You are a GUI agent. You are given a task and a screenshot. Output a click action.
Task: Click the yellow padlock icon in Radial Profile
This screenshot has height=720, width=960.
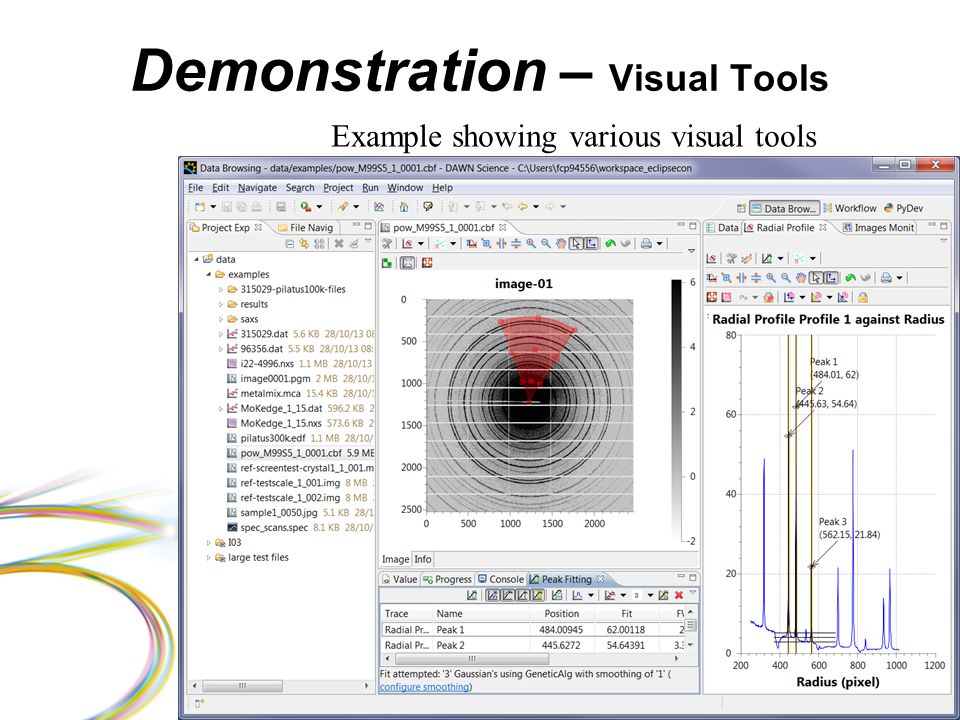(863, 298)
